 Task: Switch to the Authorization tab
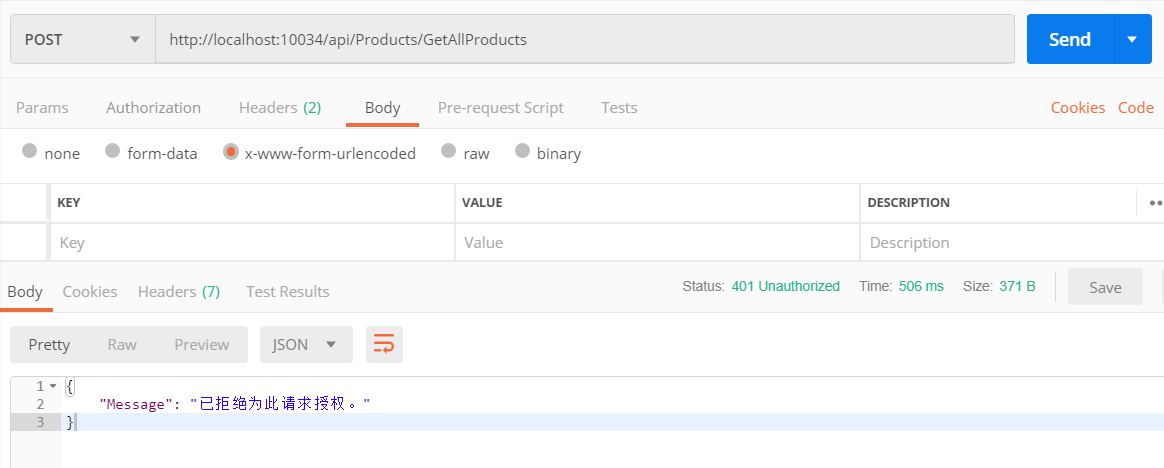[153, 107]
